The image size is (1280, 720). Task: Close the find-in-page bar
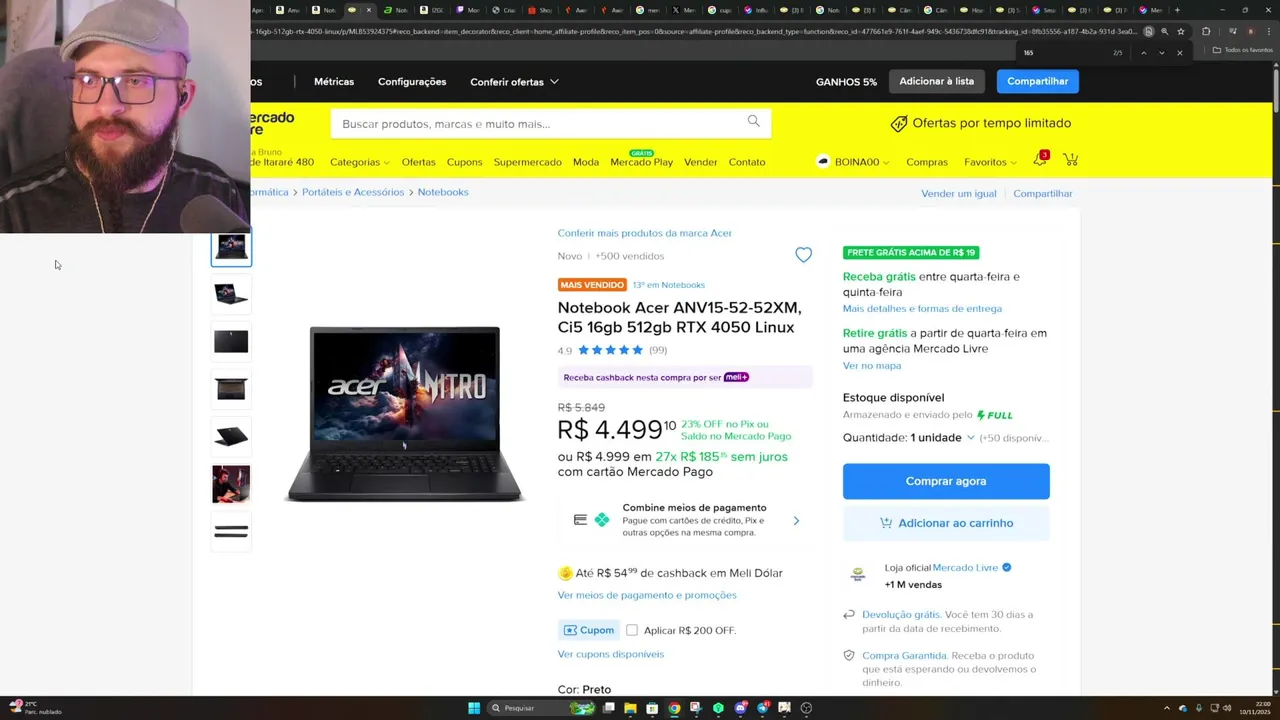[1179, 52]
